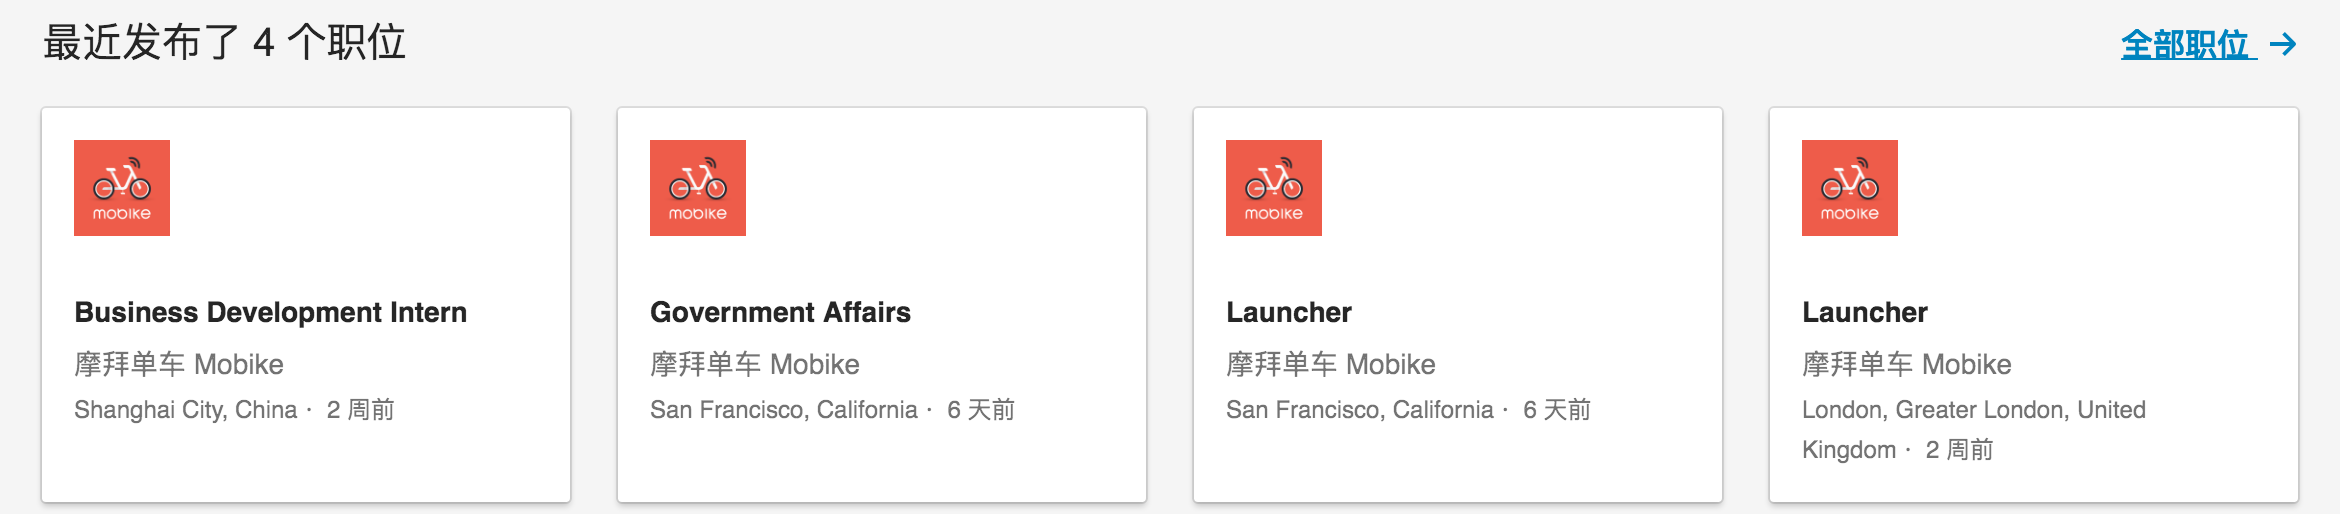Open the Business Development Intern job title
Screen dimensions: 2340x514
click(x=270, y=312)
